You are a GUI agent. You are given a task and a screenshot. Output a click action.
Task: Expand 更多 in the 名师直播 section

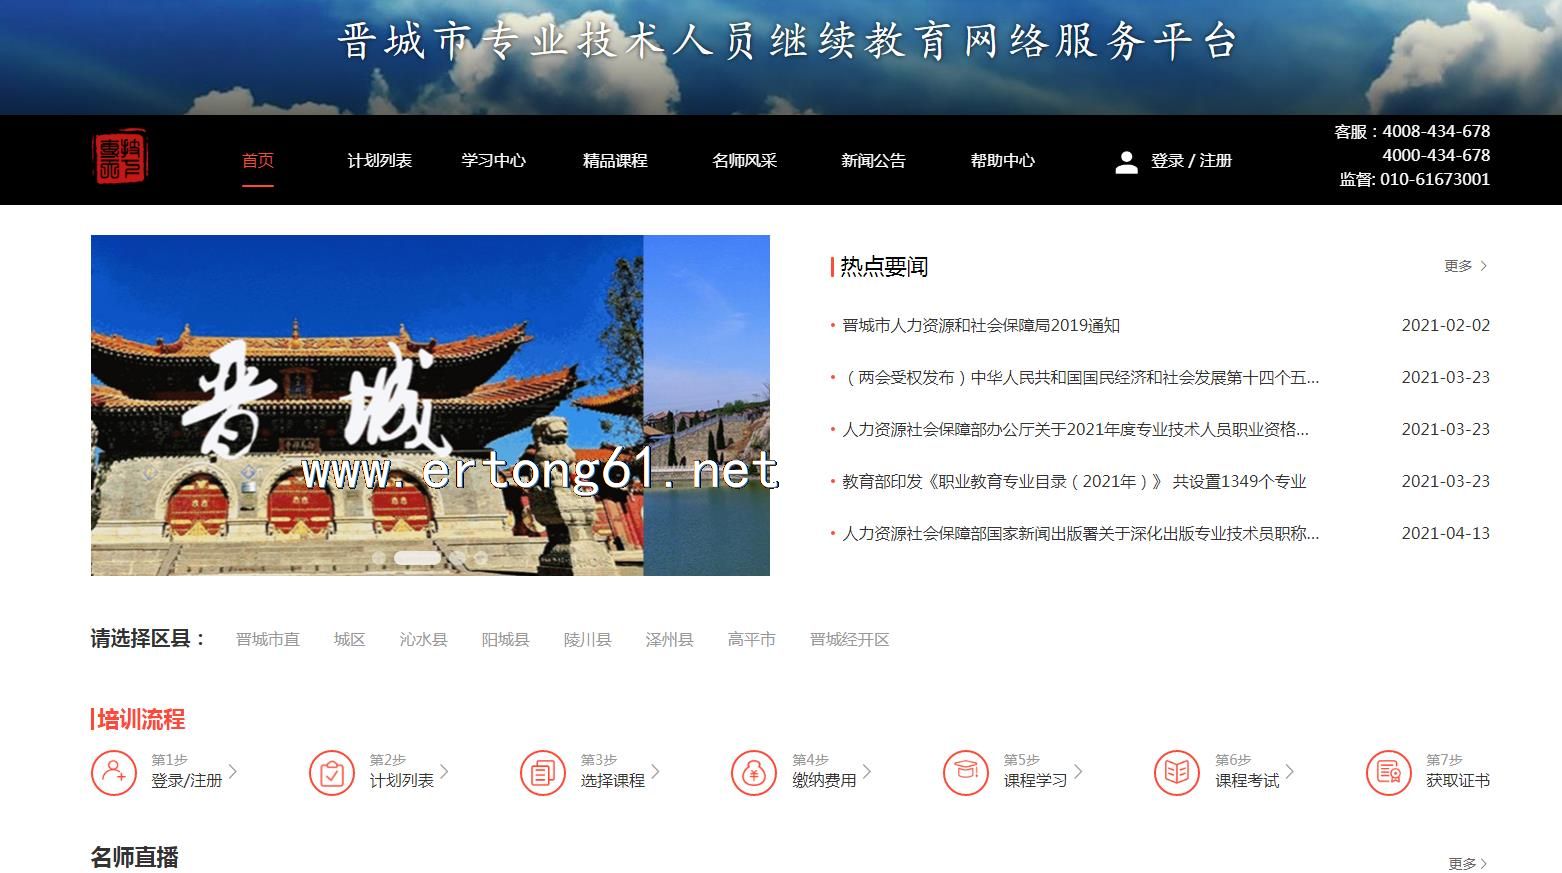1467,863
